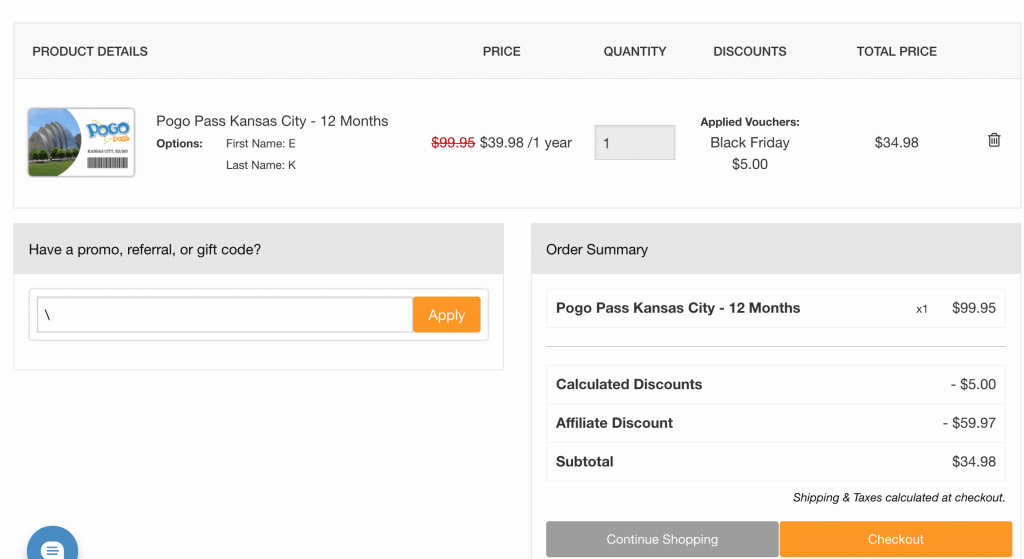Click the Shipping & Taxes note

point(899,498)
